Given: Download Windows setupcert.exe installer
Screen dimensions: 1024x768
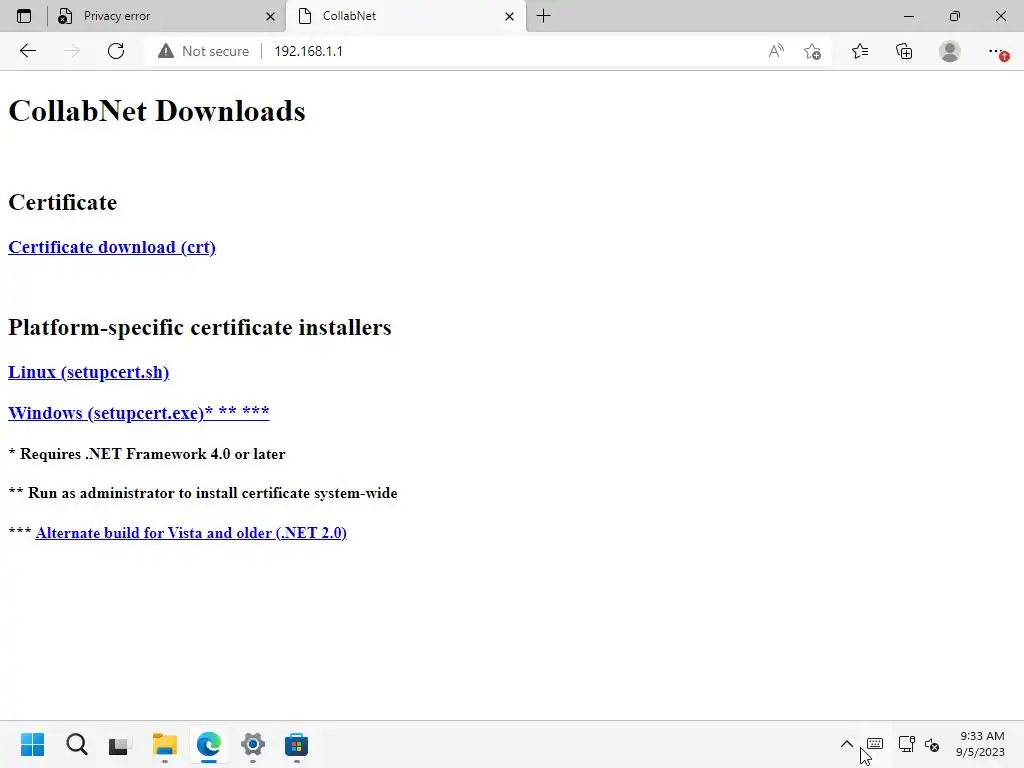Looking at the screenshot, I should [x=138, y=413].
